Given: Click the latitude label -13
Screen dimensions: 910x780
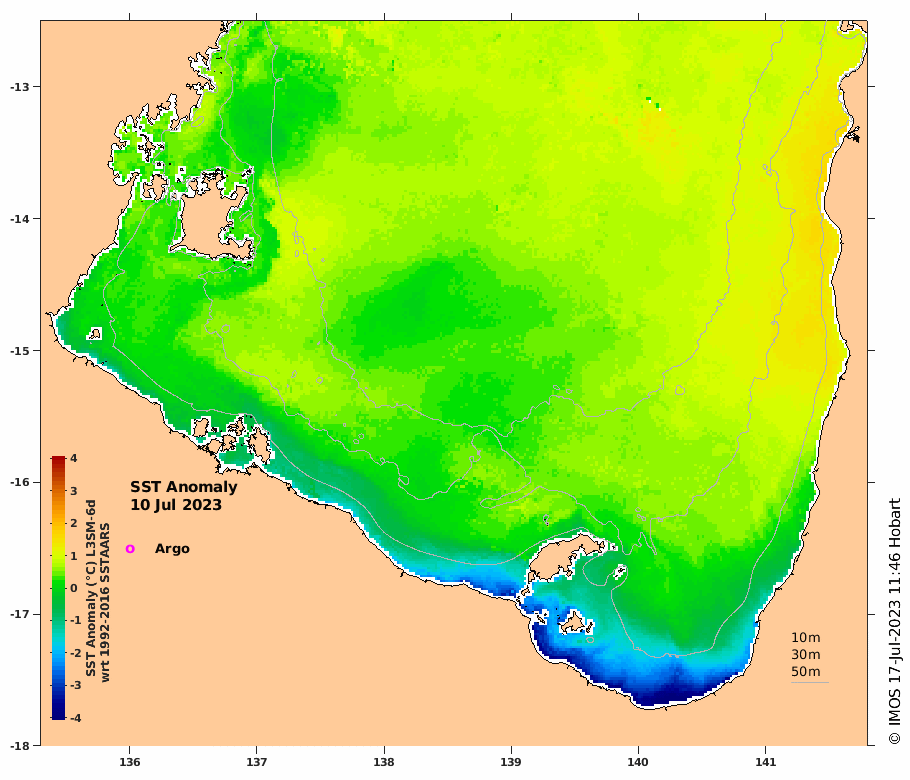Looking at the screenshot, I should coord(20,87).
